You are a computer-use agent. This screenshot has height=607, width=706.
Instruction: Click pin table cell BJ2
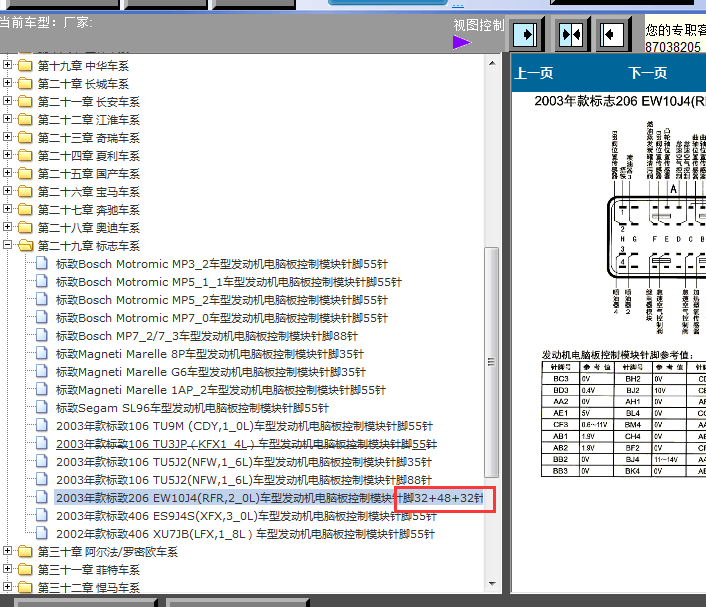pos(633,390)
